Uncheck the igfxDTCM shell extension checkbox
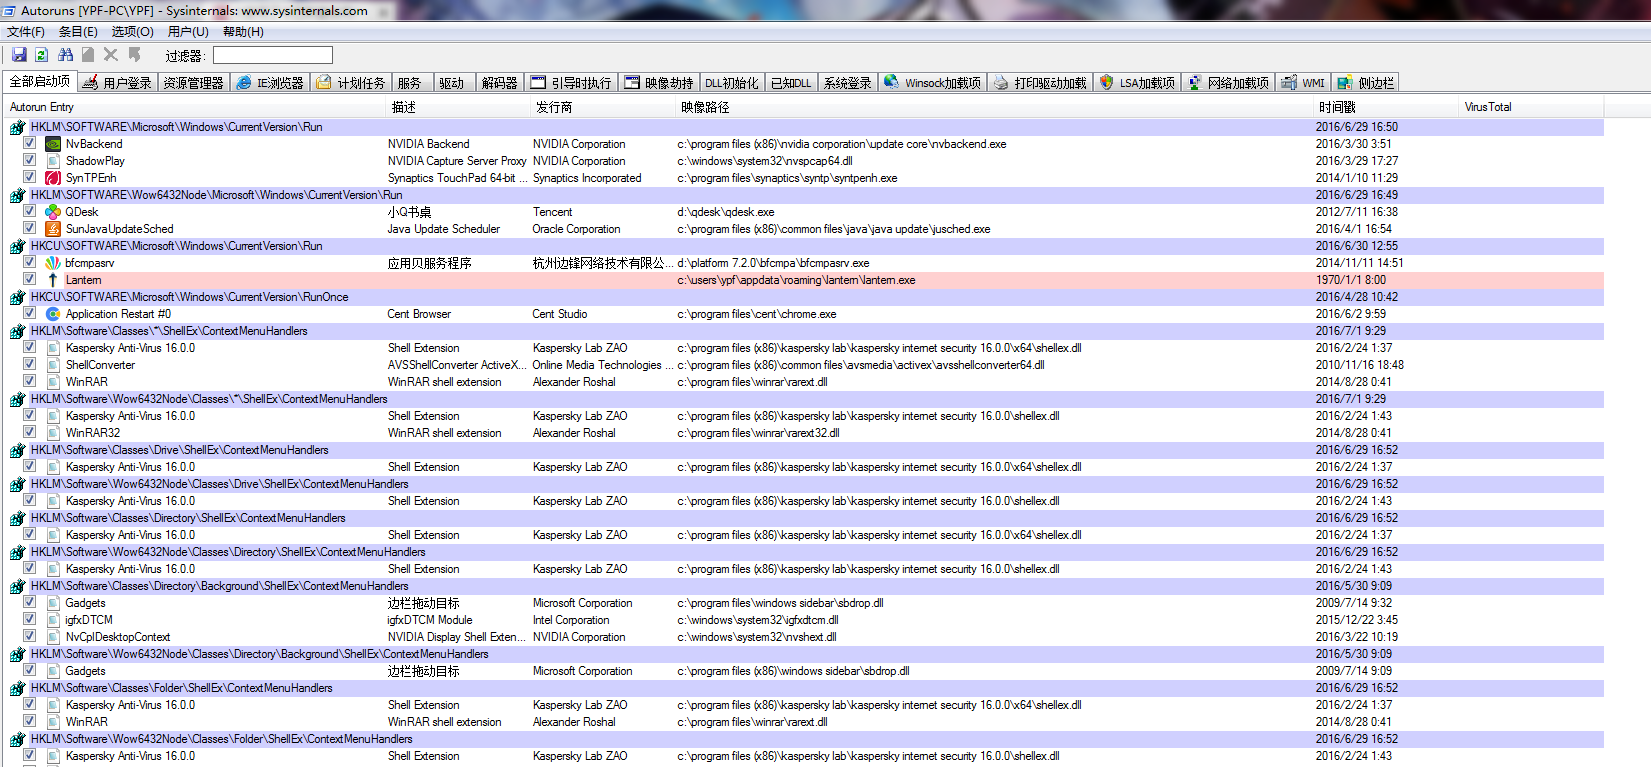The width and height of the screenshot is (1651, 767). pos(30,619)
